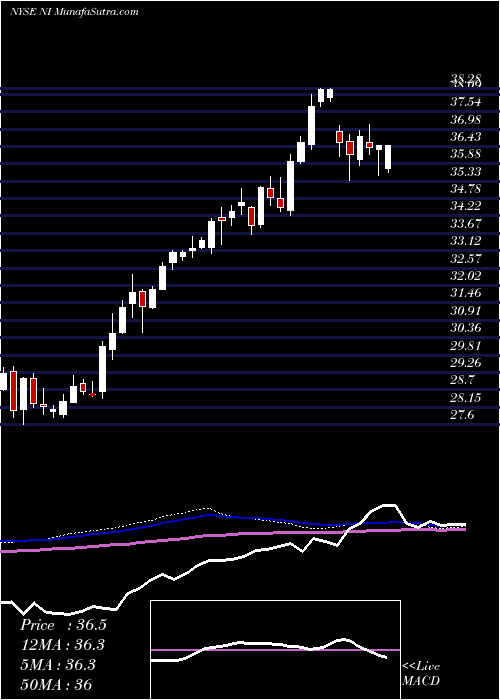Screen dimensions: 500x700
Task: Click inside the MACD inset chart box
Action: 275,650
